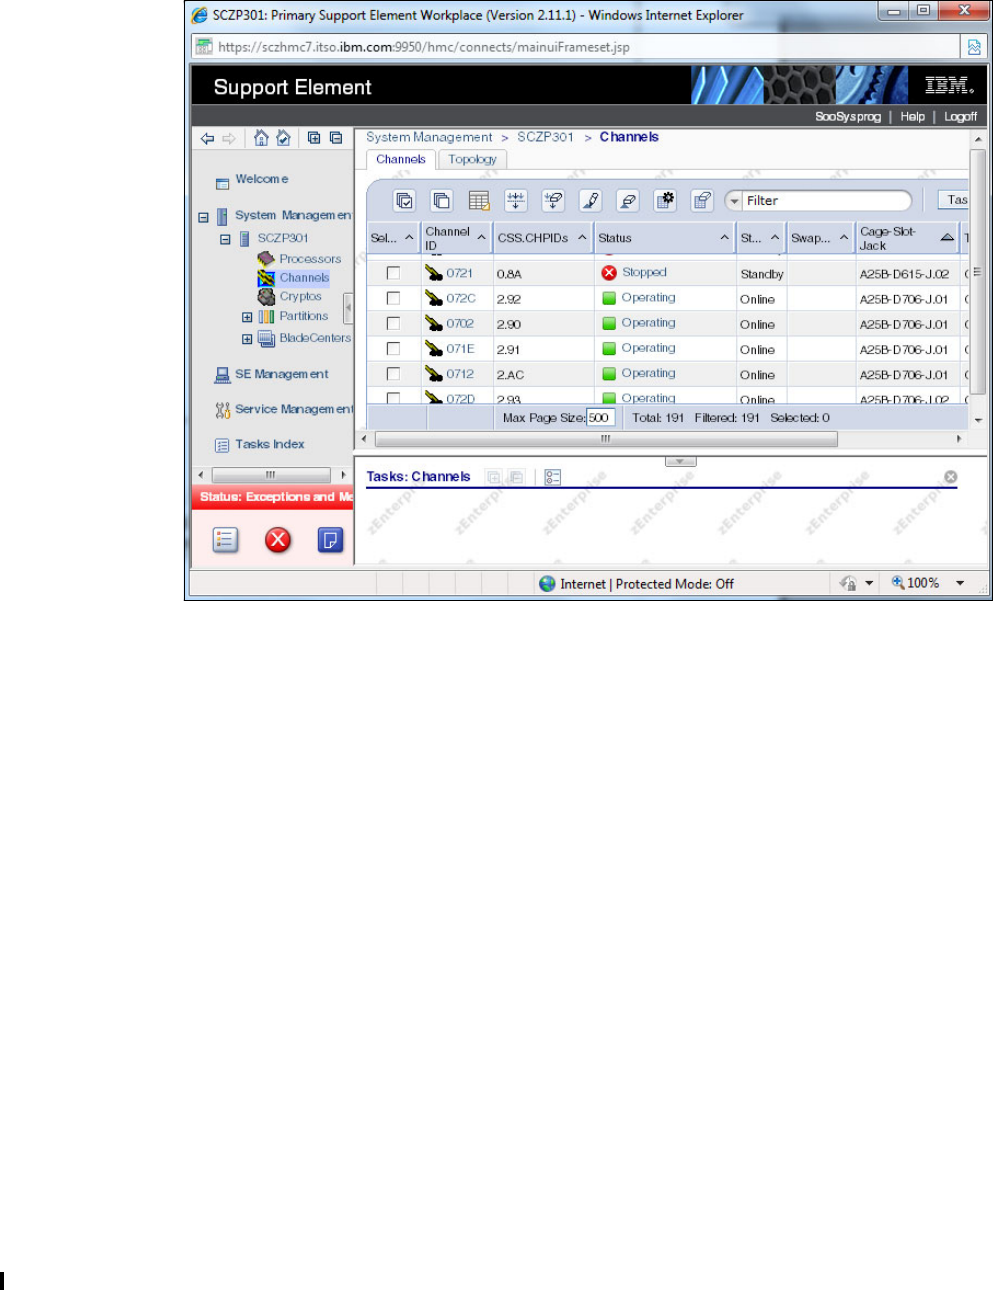Click the work pane divider collapse handle
Image resolution: width=993 pixels, height=1290 pixels.
click(x=680, y=461)
